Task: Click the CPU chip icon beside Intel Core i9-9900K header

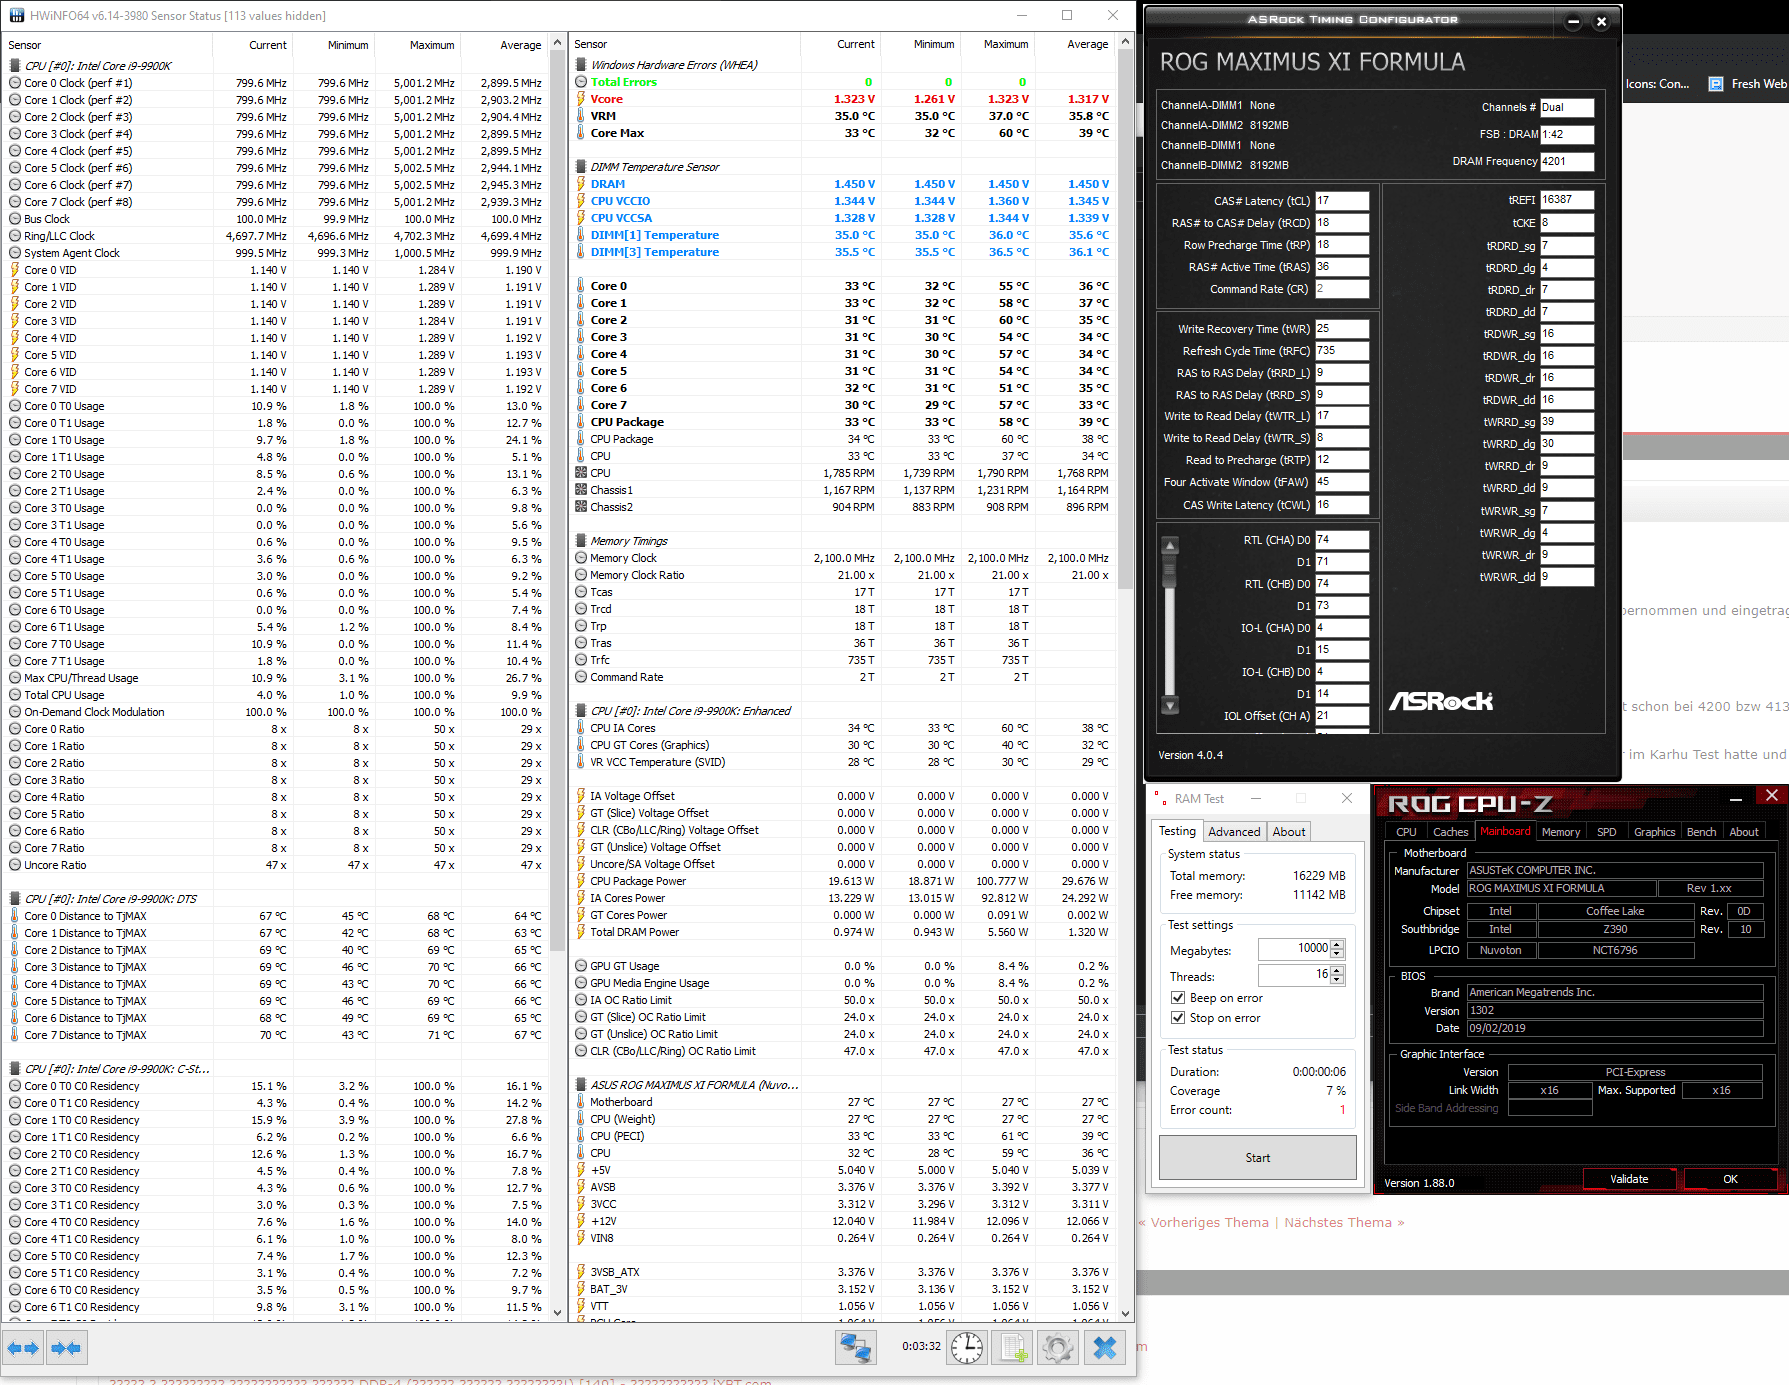Action: tap(15, 66)
